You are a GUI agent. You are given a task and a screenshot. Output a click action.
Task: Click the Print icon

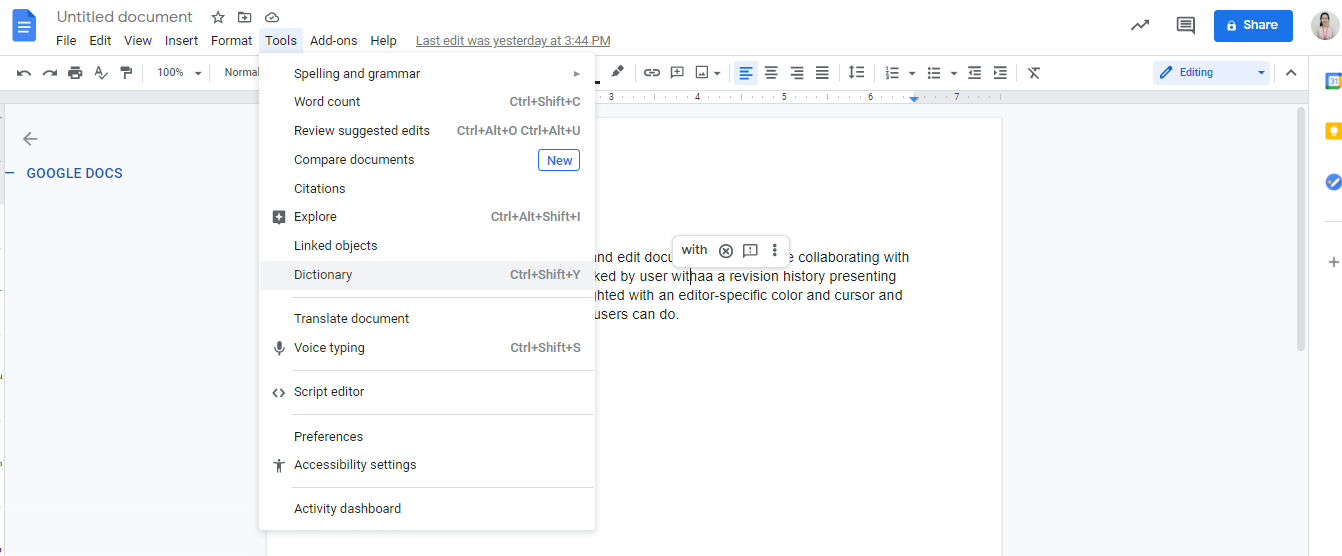click(x=75, y=73)
